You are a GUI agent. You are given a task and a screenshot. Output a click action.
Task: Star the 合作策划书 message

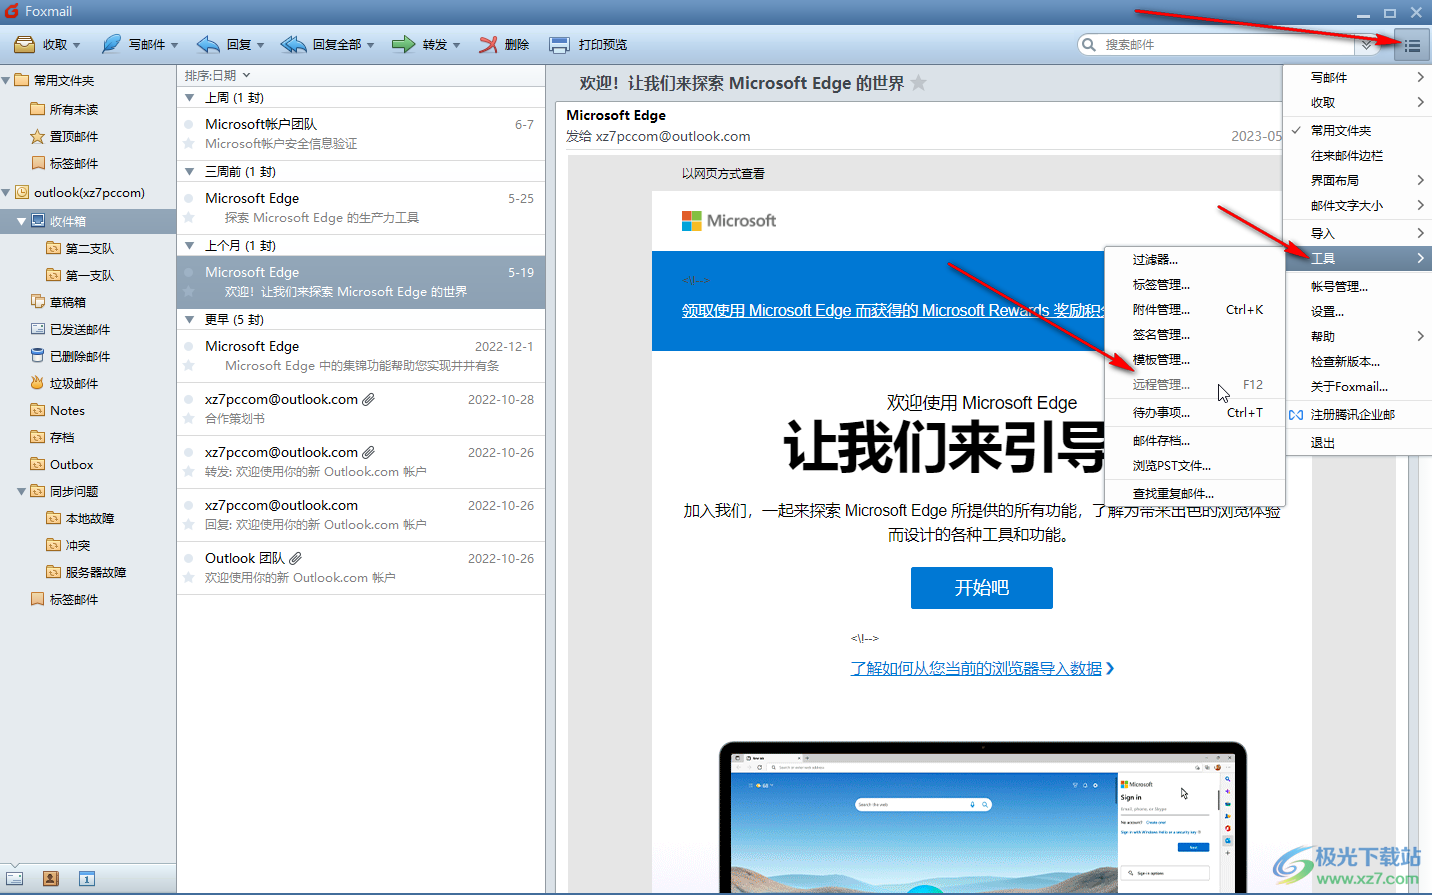point(189,419)
